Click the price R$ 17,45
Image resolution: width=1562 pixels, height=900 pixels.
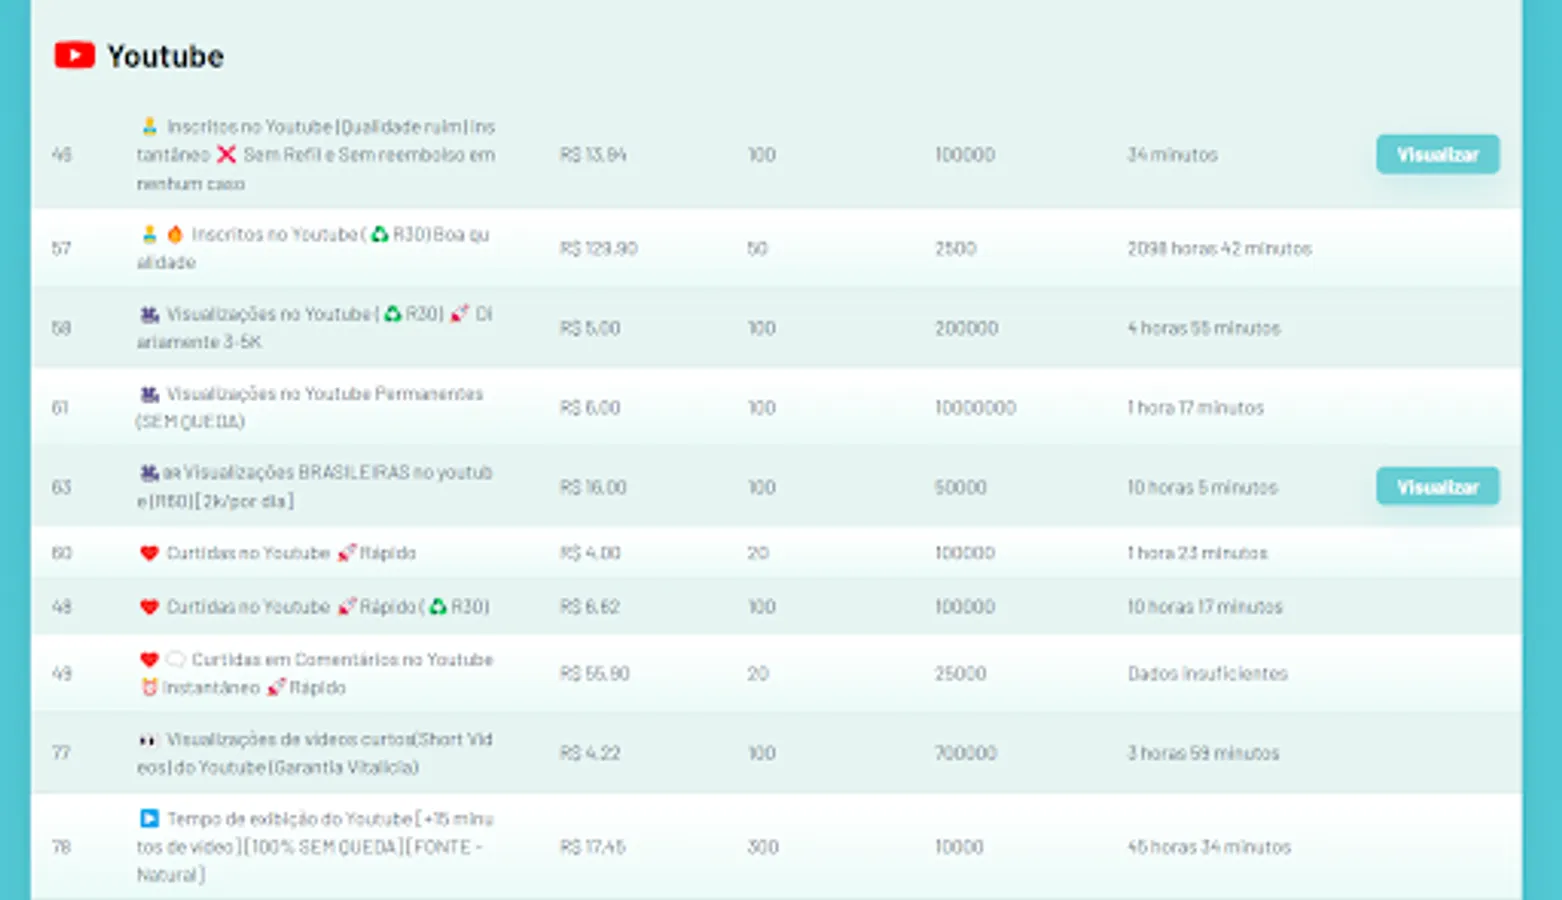593,847
